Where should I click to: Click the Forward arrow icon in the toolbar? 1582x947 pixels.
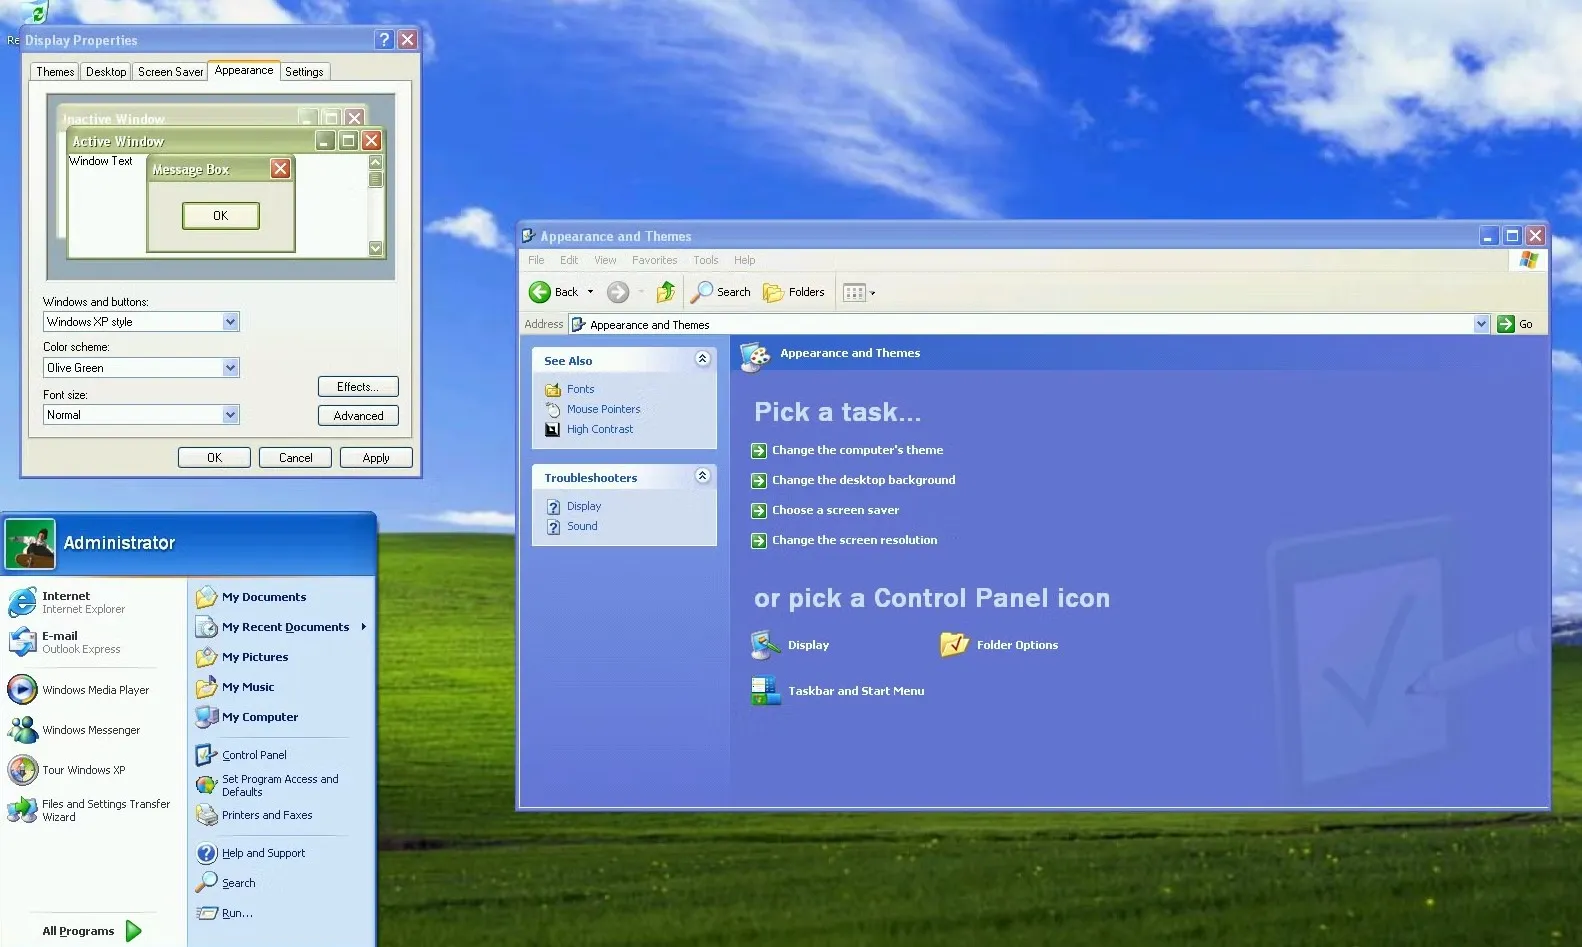[618, 292]
